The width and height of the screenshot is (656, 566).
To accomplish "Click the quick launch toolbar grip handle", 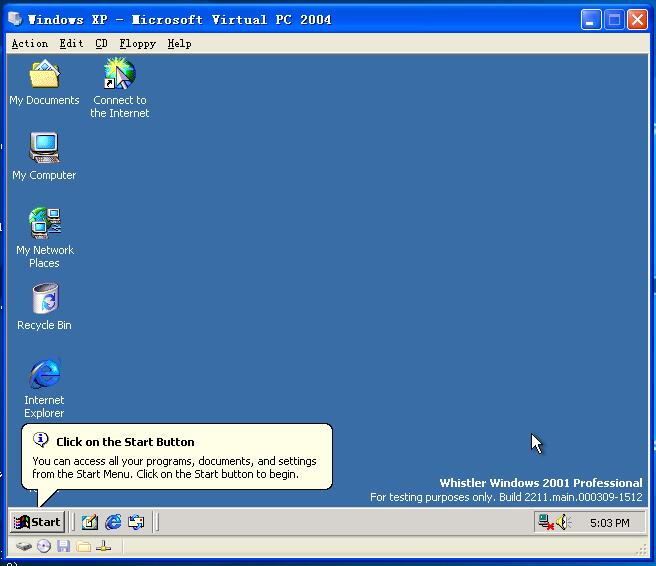I will 73,522.
